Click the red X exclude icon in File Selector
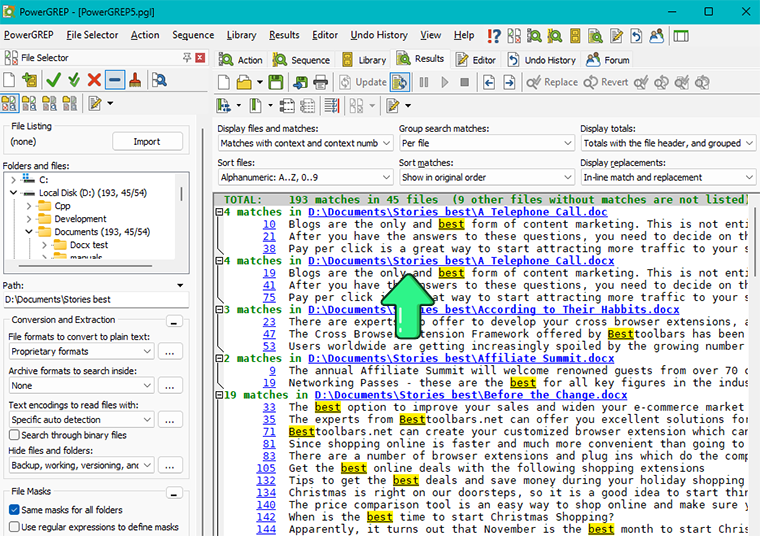 (x=94, y=80)
